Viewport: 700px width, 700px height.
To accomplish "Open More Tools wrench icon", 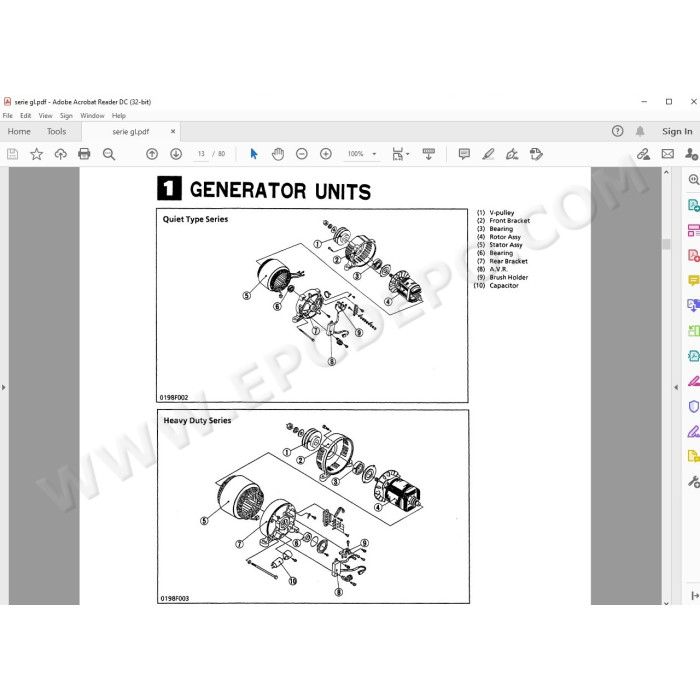I will pyautogui.click(x=693, y=482).
